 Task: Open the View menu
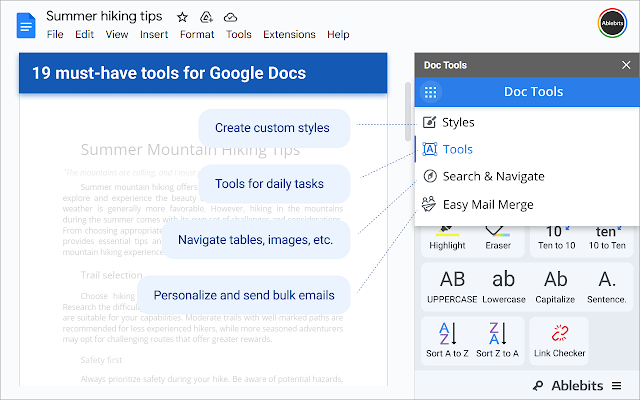[117, 34]
